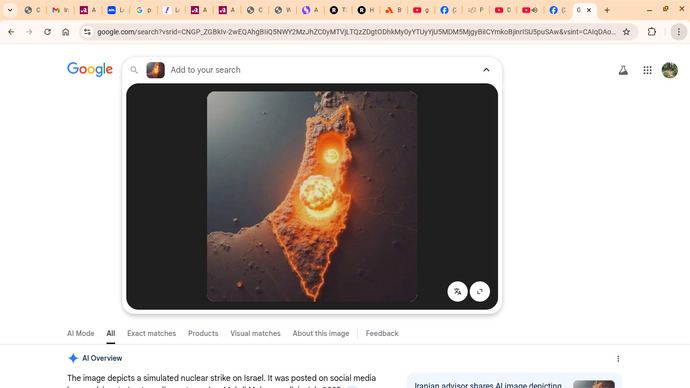The height and width of the screenshot is (388, 690).
Task: Open the browser home page
Action: [66, 32]
